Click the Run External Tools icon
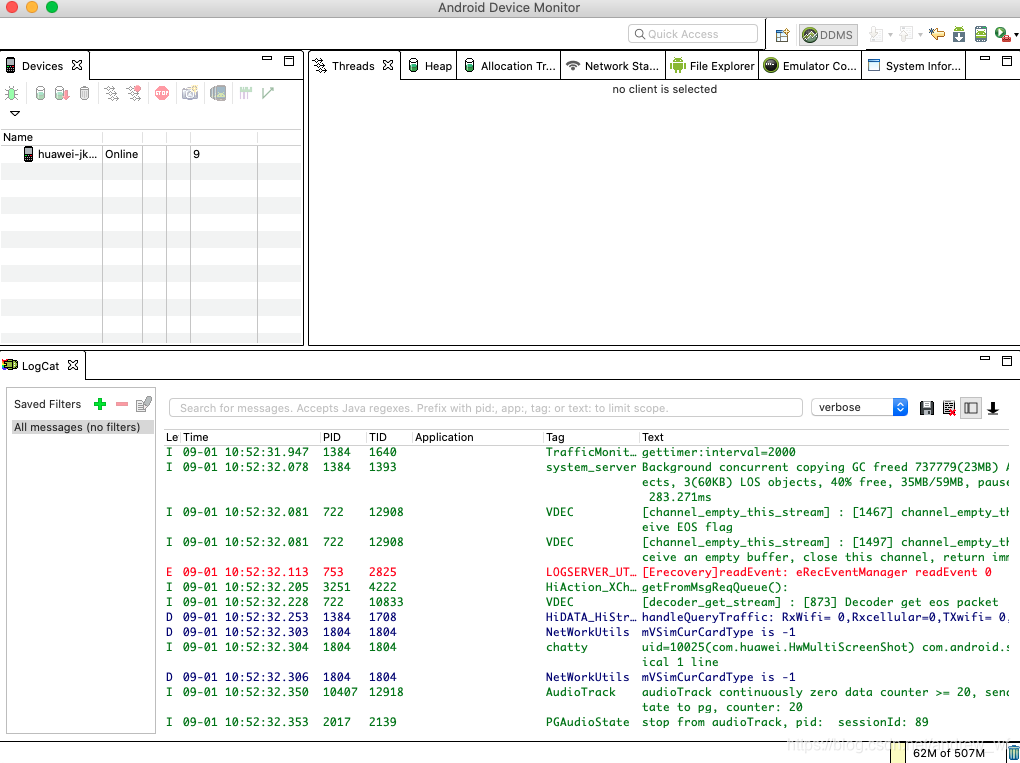 [1002, 34]
